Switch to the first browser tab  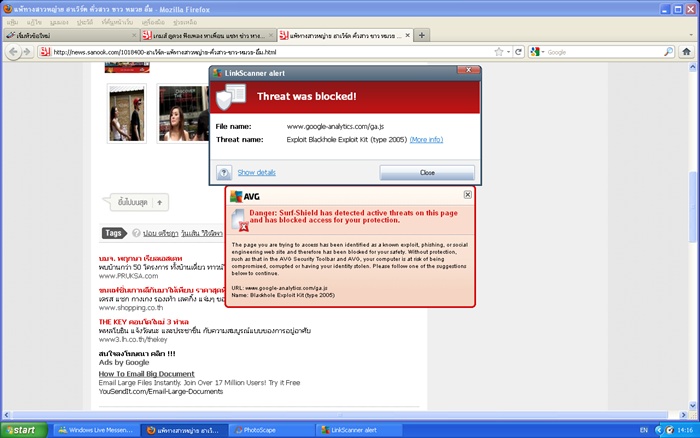point(71,35)
